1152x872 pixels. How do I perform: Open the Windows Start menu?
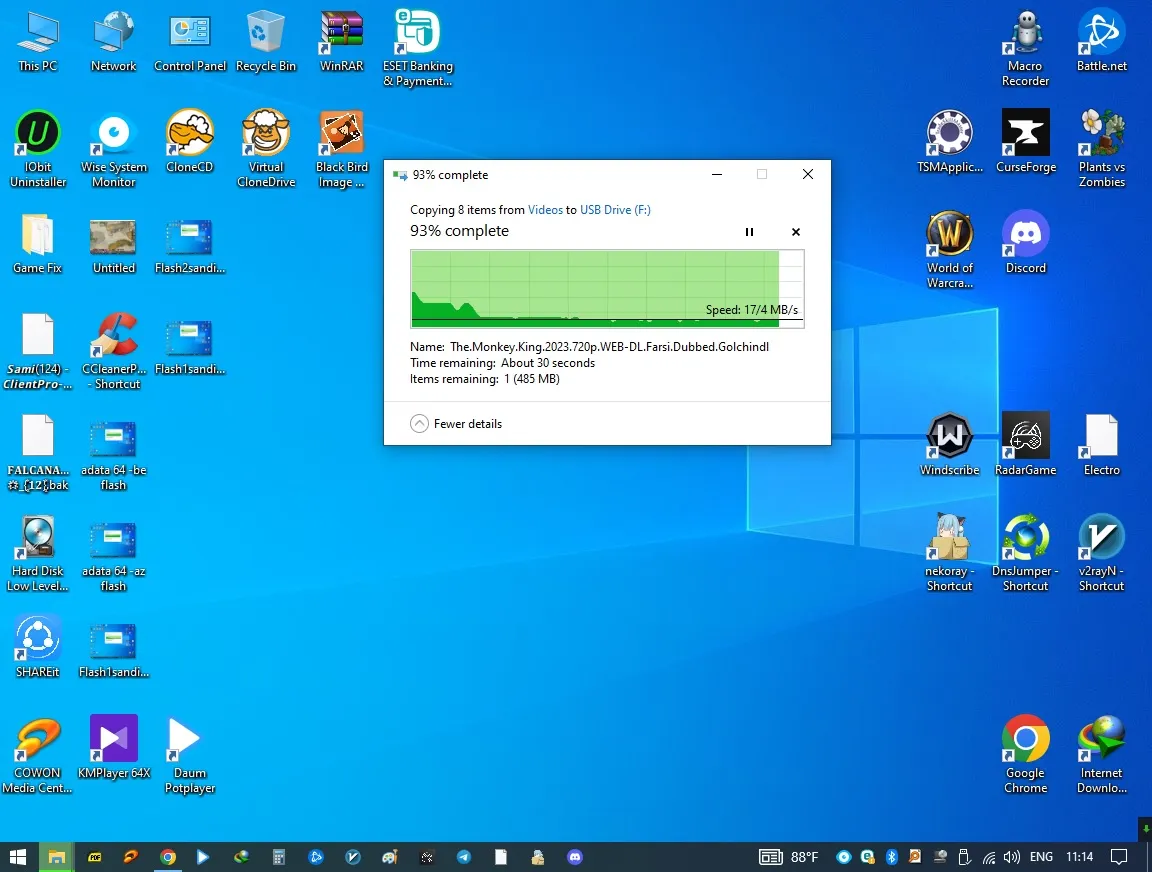tap(18, 857)
